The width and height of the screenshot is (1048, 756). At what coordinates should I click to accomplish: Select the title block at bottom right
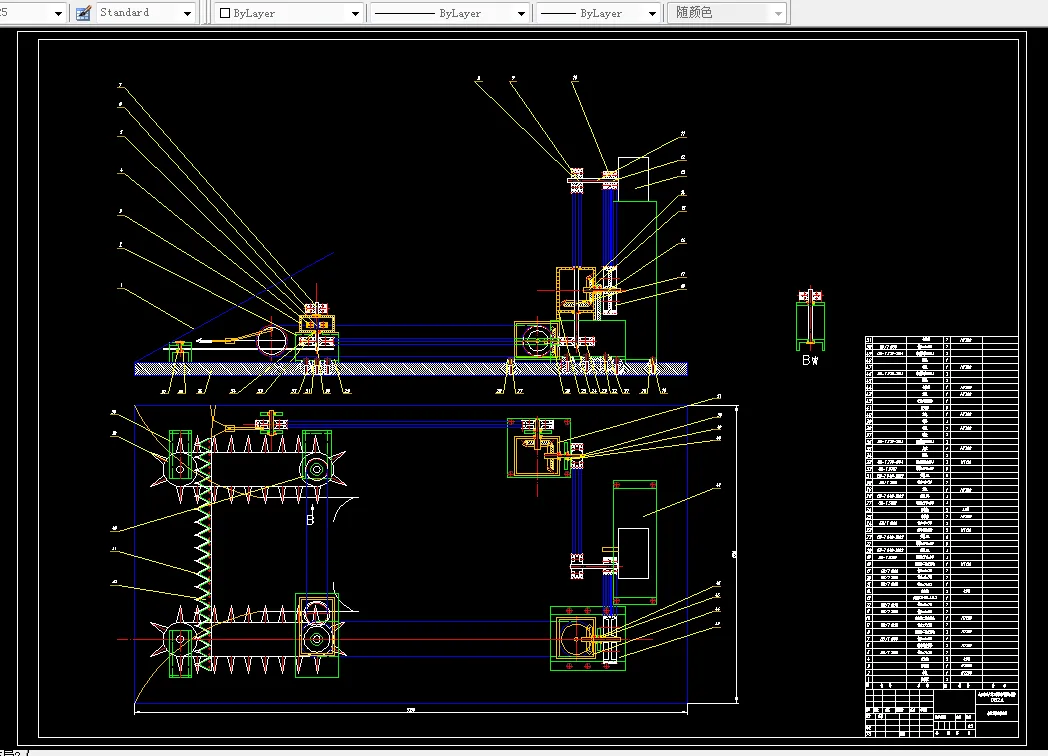pyautogui.click(x=941, y=713)
